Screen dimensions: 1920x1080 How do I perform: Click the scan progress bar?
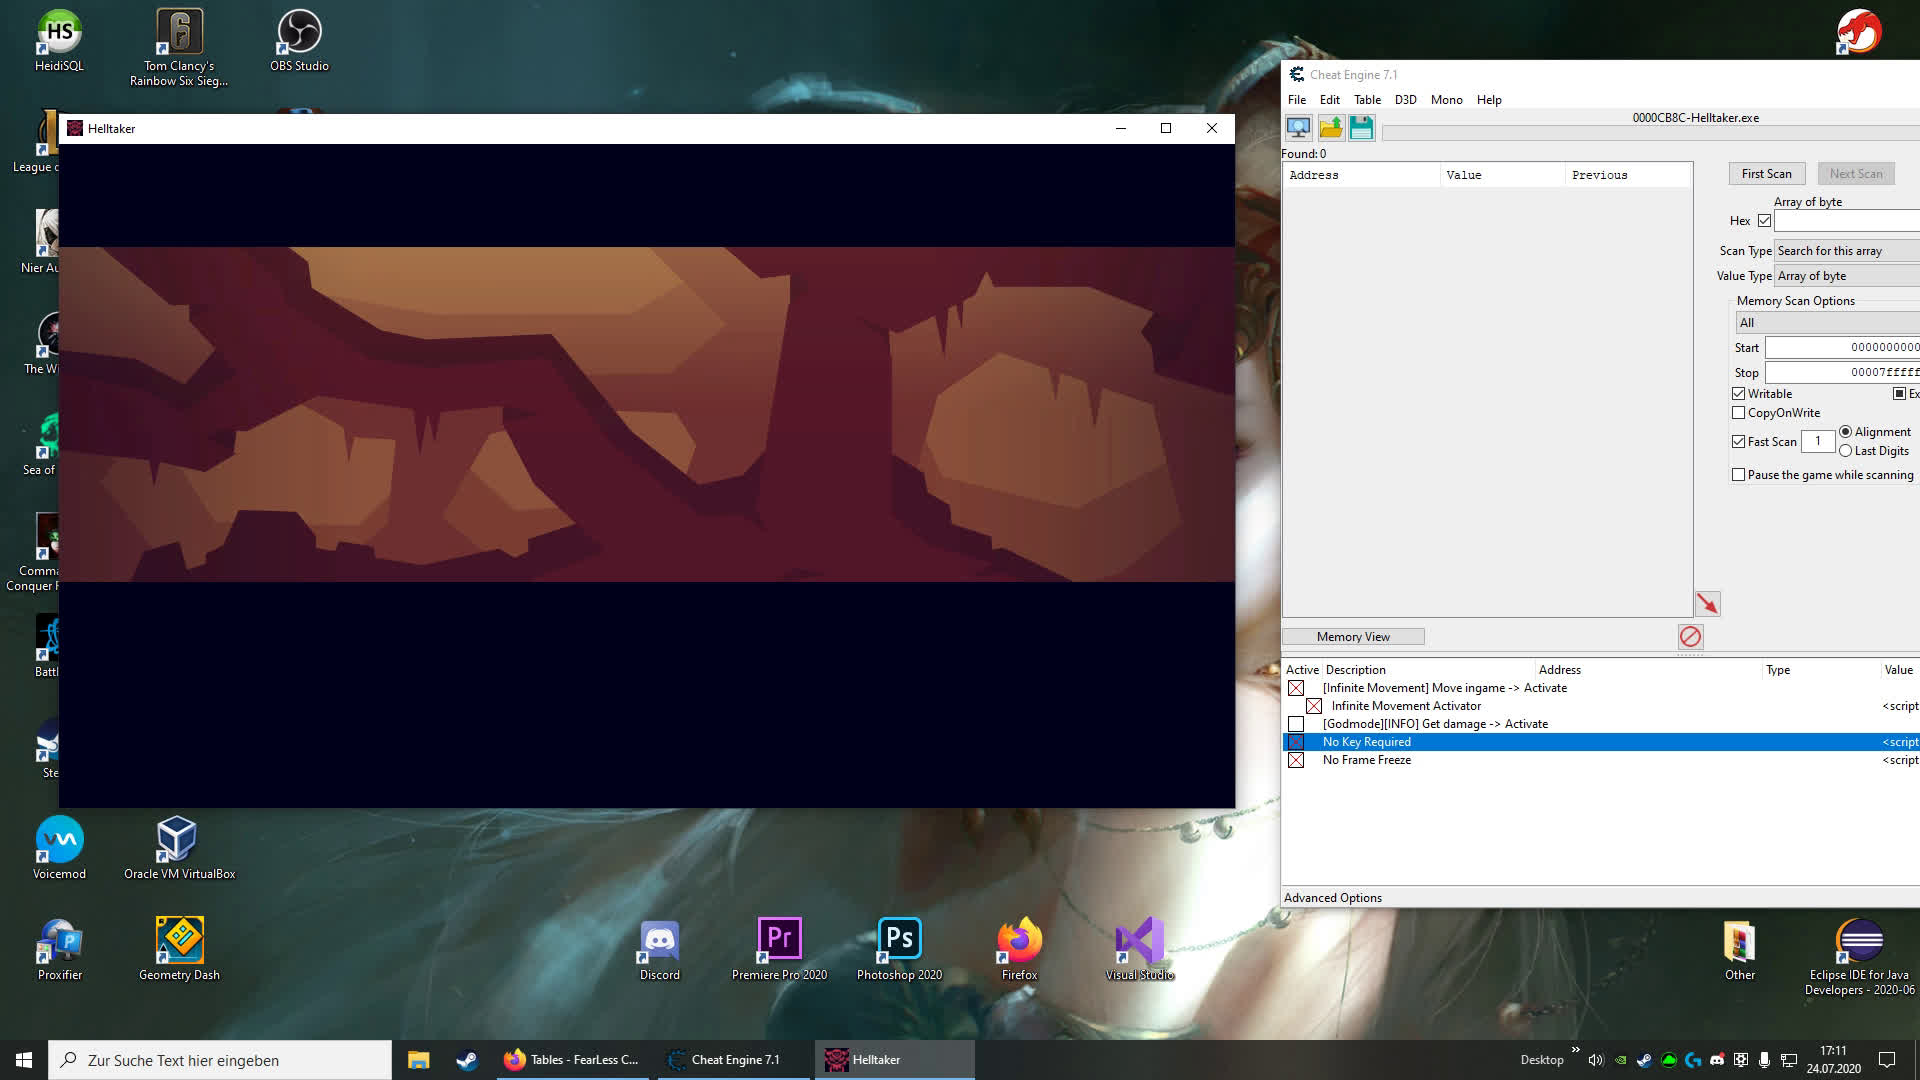1650,133
